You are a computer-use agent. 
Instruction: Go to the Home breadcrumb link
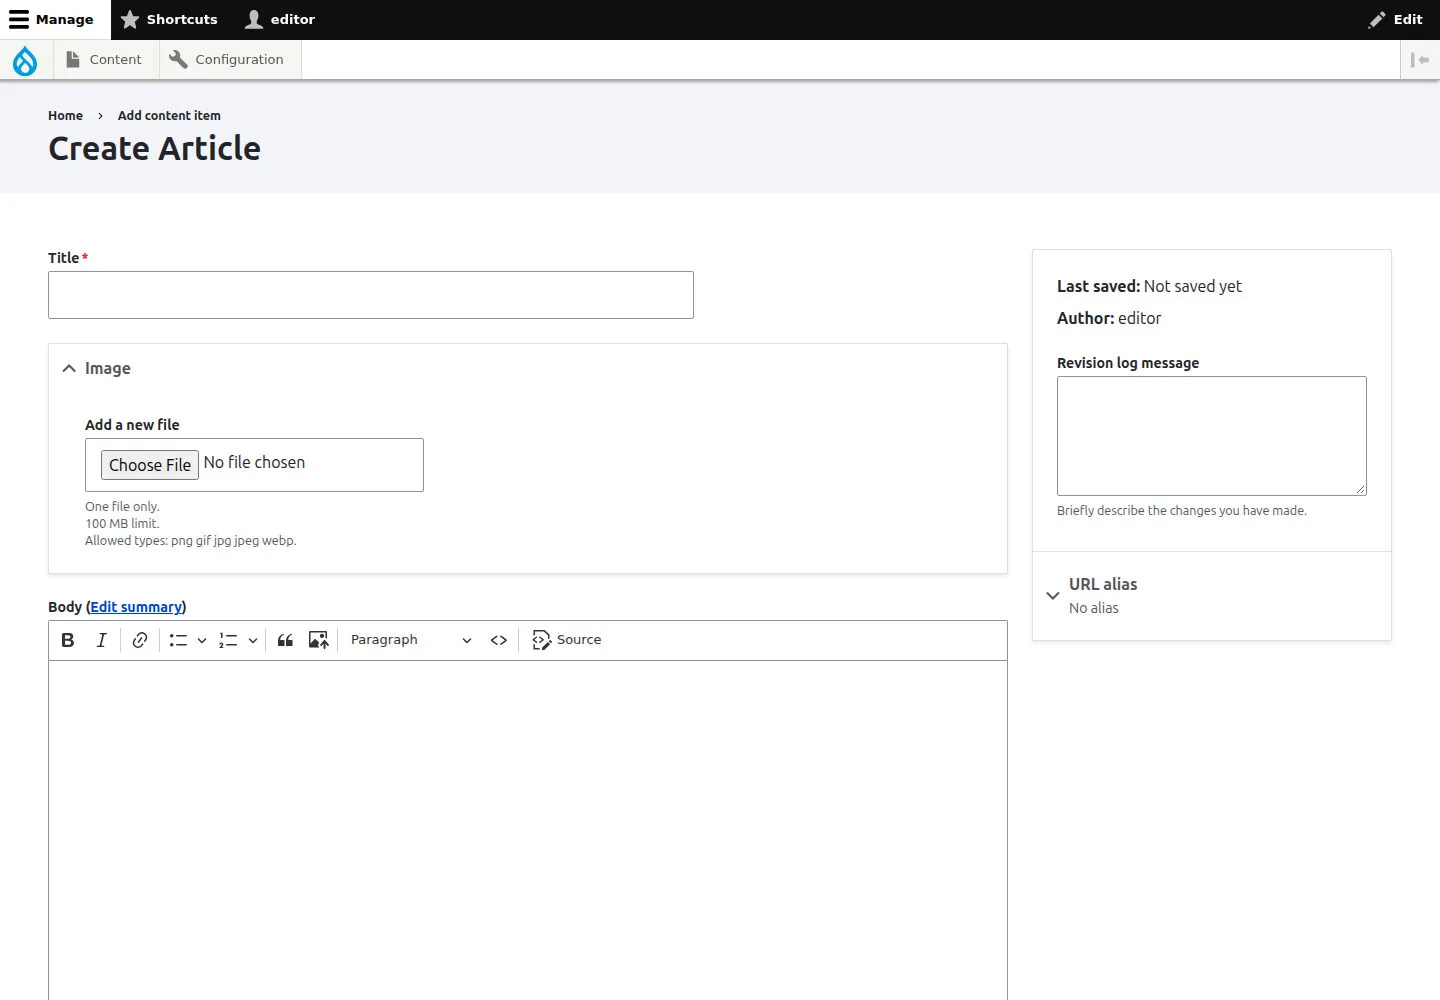pos(65,116)
